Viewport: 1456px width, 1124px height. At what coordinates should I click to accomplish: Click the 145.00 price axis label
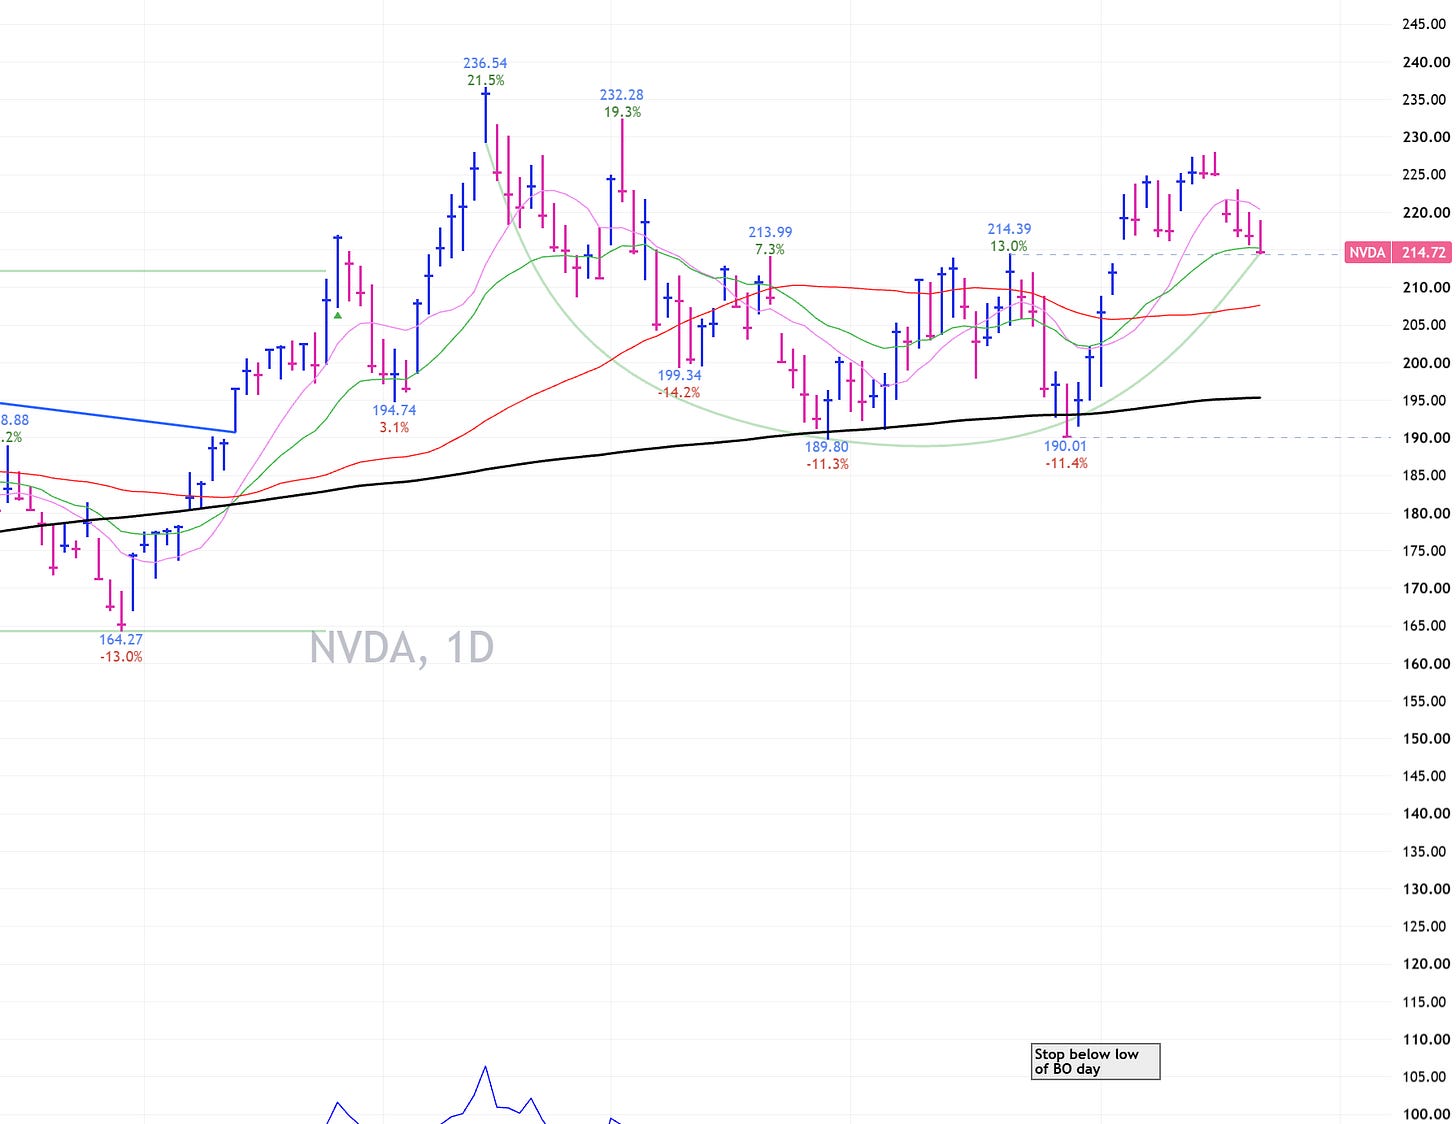tap(1425, 775)
